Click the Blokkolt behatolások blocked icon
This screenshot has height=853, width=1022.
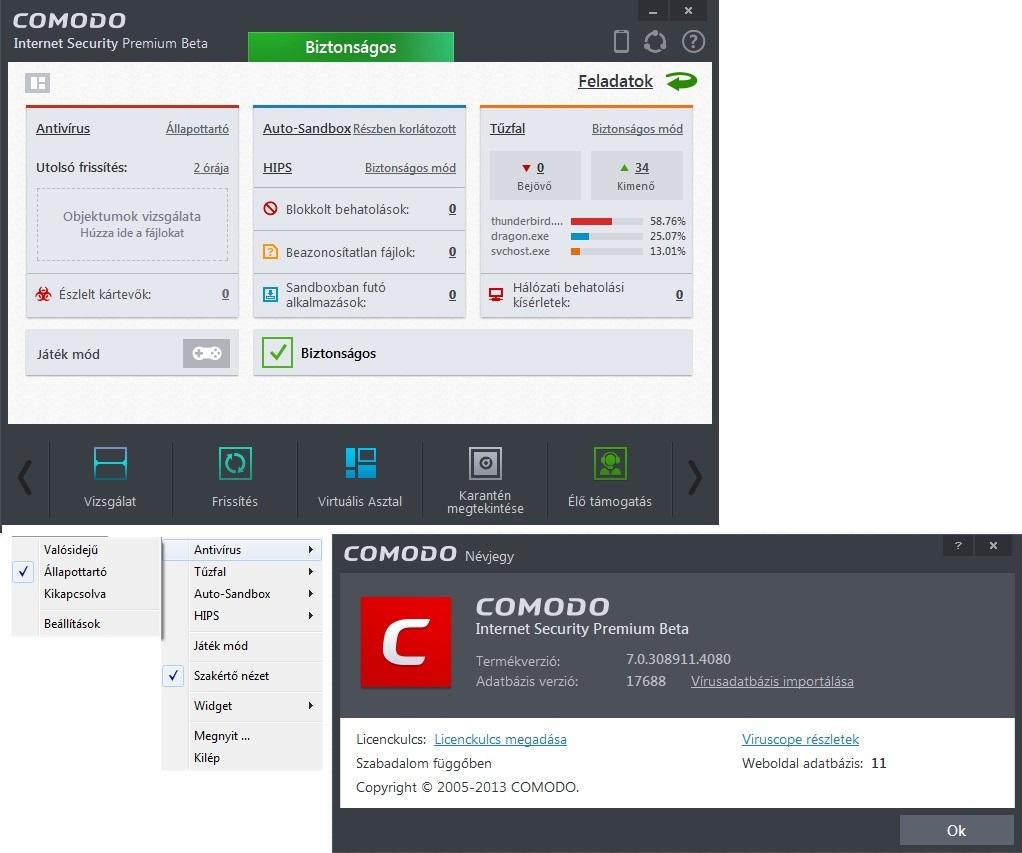point(270,209)
